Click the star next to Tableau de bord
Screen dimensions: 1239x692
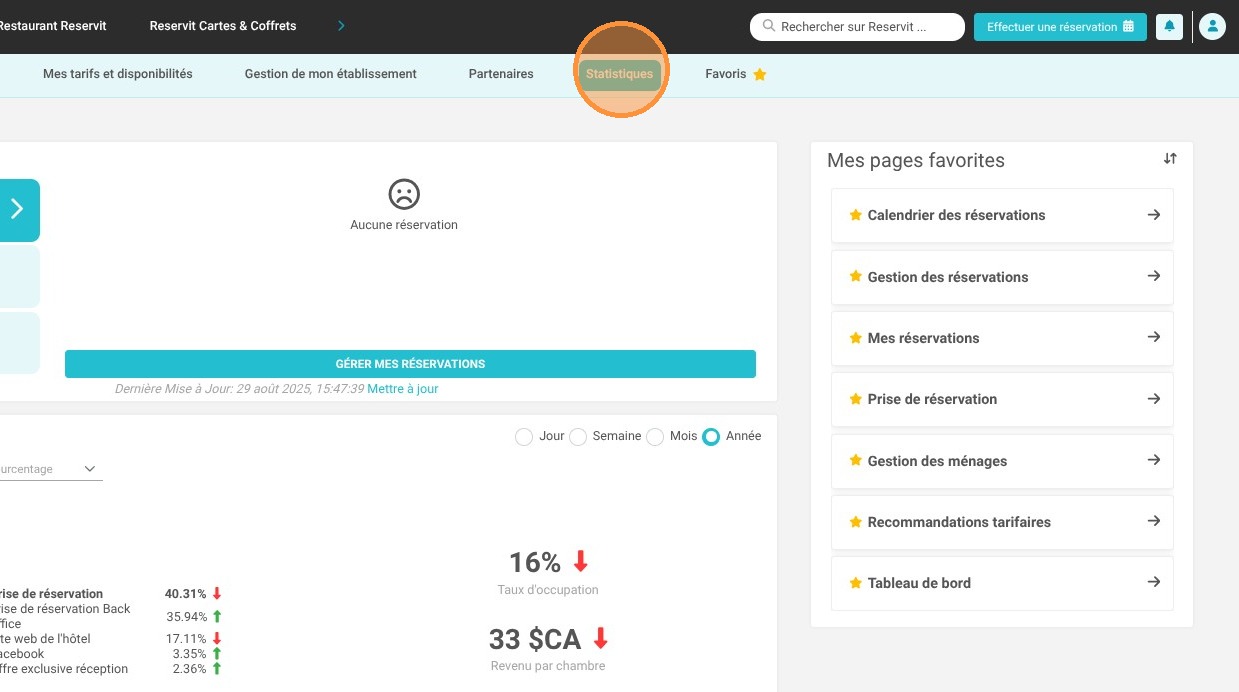(x=855, y=583)
